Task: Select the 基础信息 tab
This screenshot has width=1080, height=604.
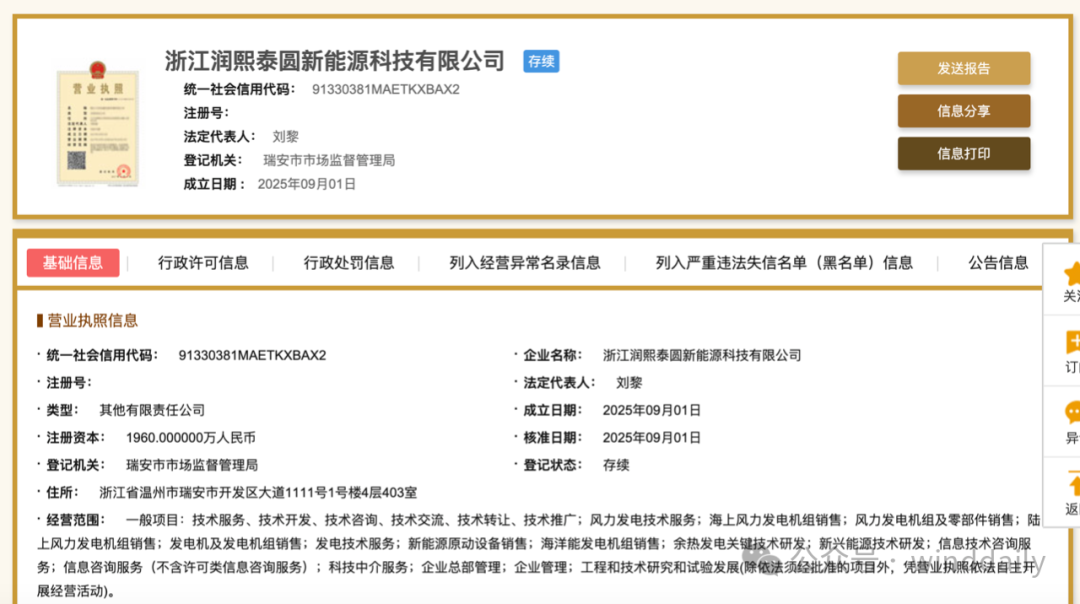Action: (73, 263)
